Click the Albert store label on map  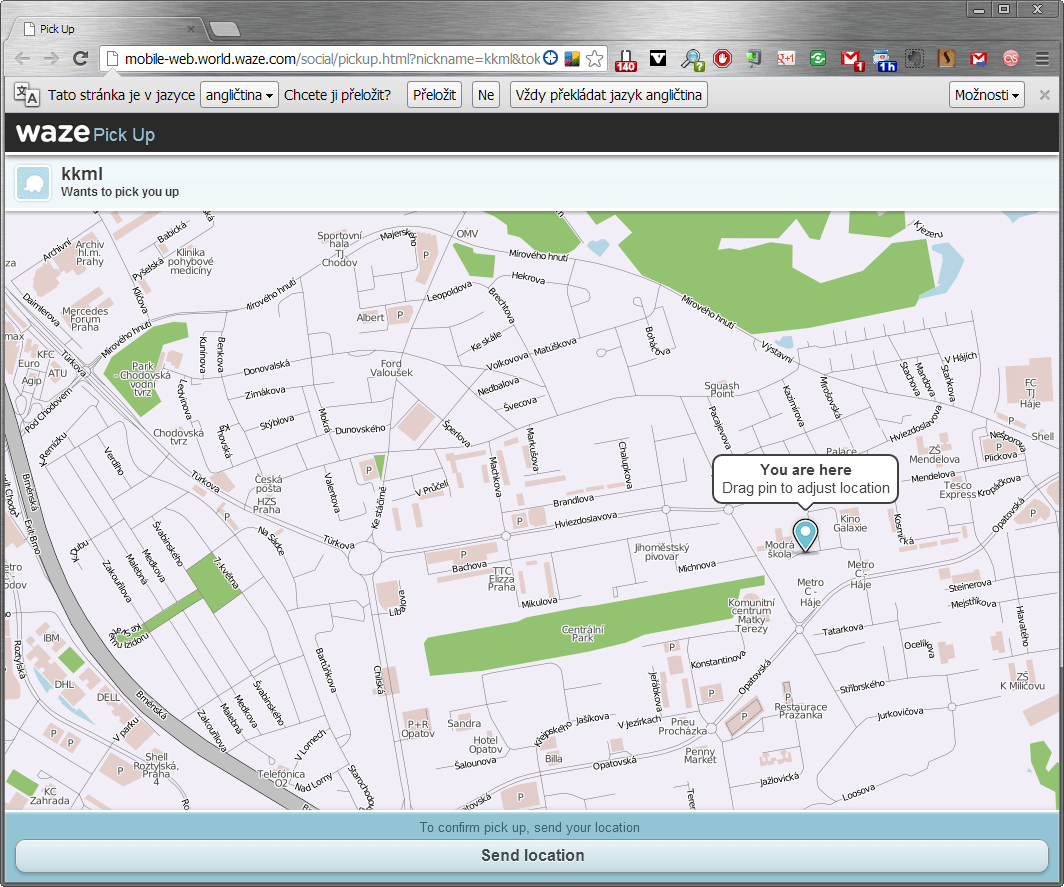click(370, 317)
